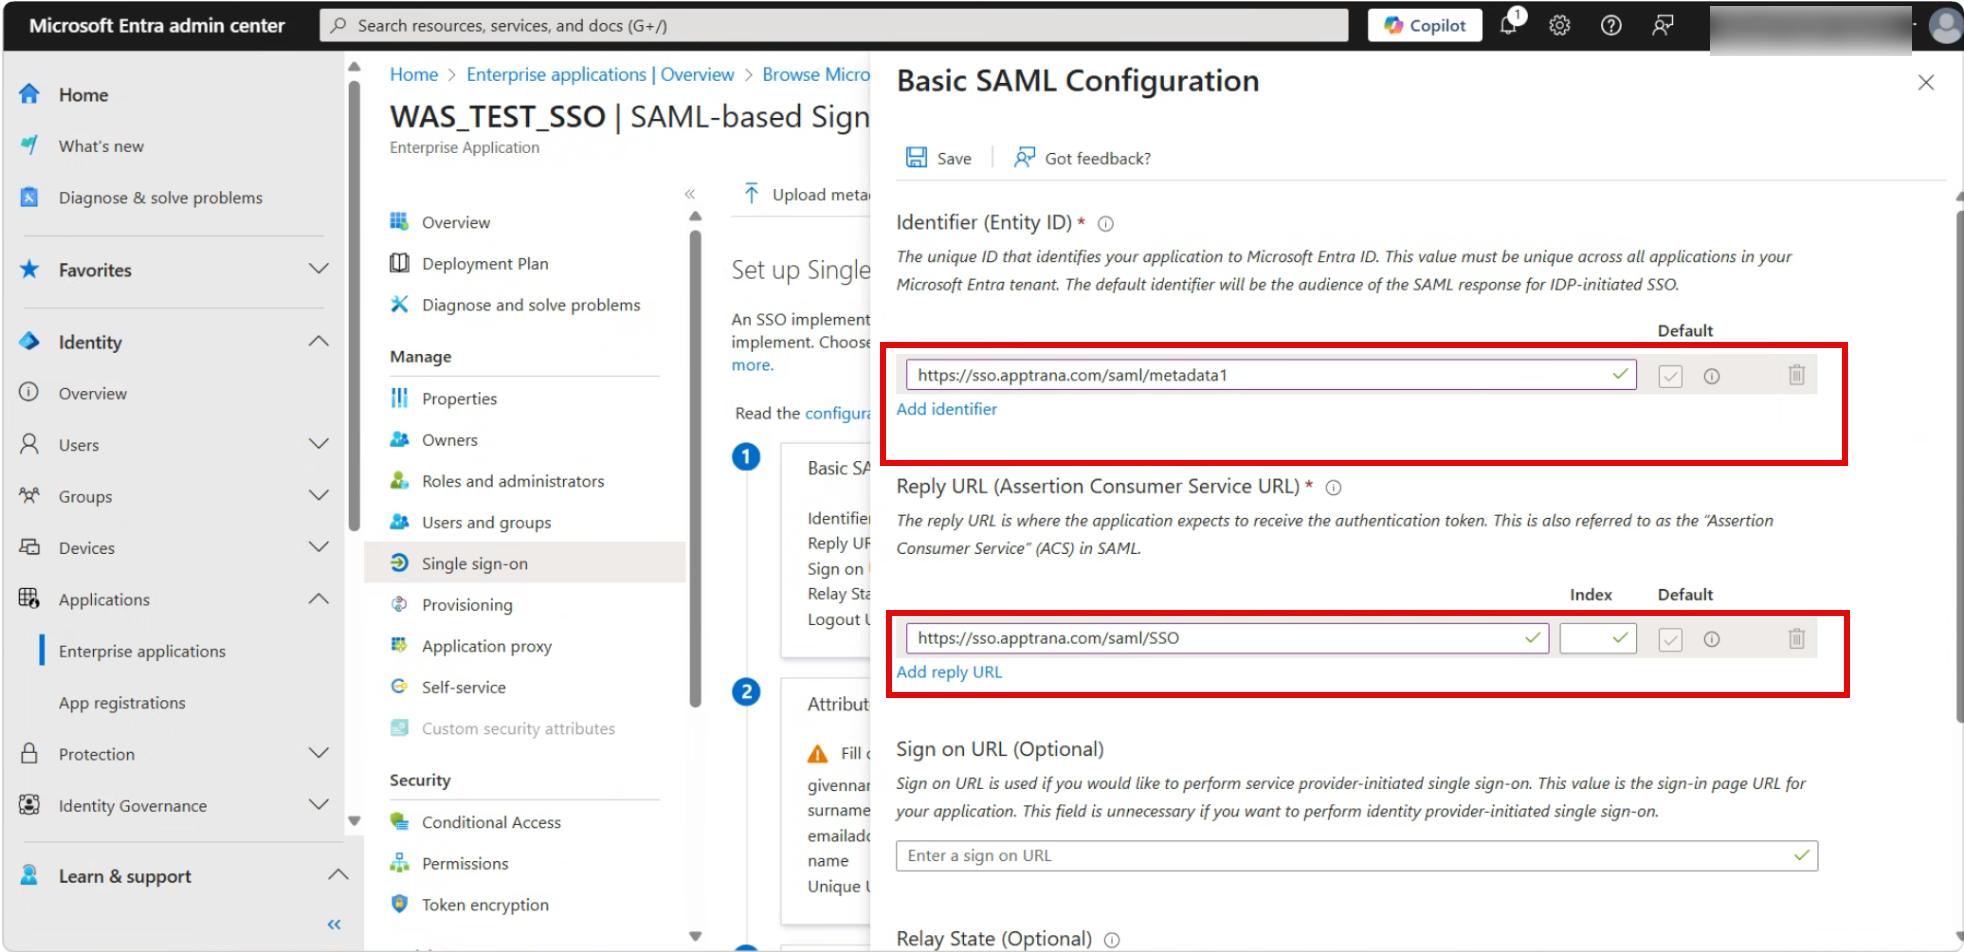Click the reply URL Index field
The image size is (1964, 952).
[1598, 638]
